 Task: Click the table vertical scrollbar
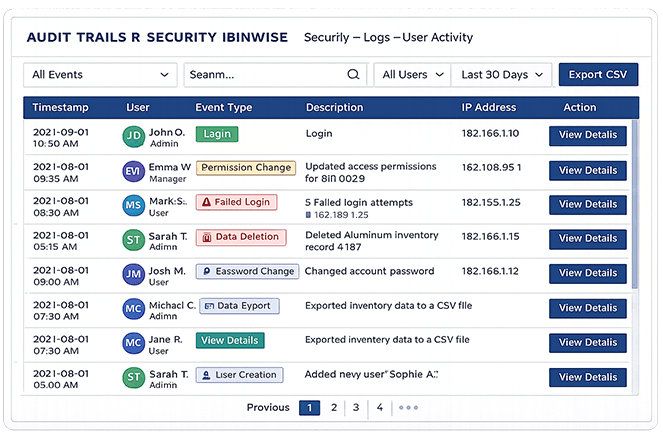click(635, 204)
